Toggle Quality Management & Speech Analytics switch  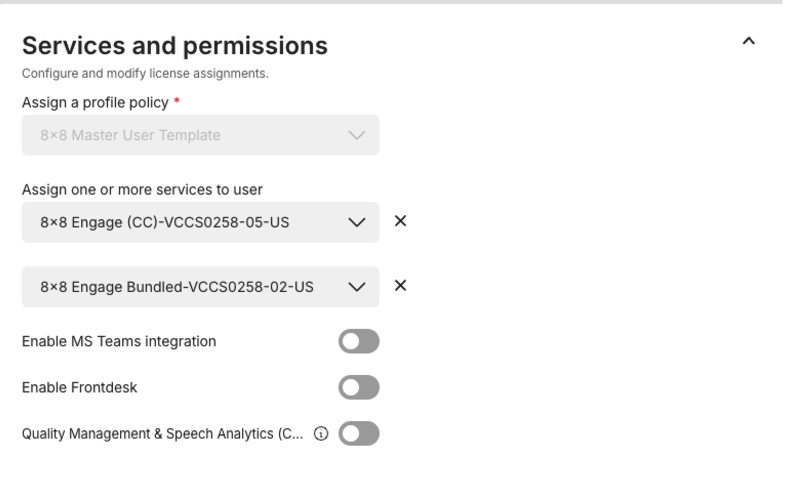coord(358,433)
